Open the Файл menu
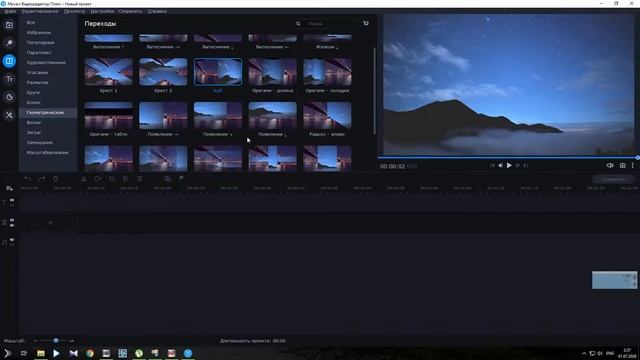 (x=10, y=11)
